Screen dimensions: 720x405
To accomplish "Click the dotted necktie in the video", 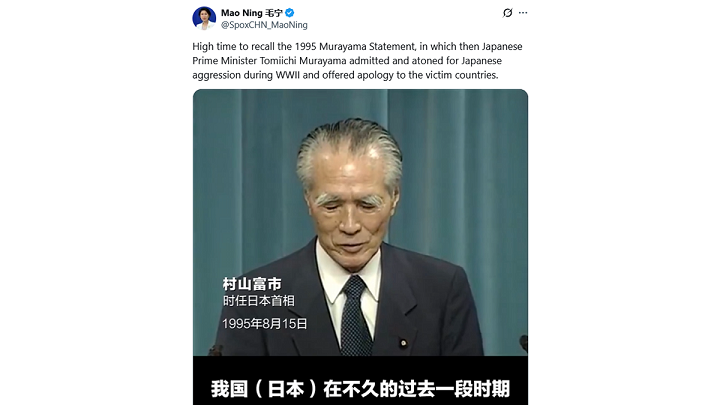I will 355,316.
